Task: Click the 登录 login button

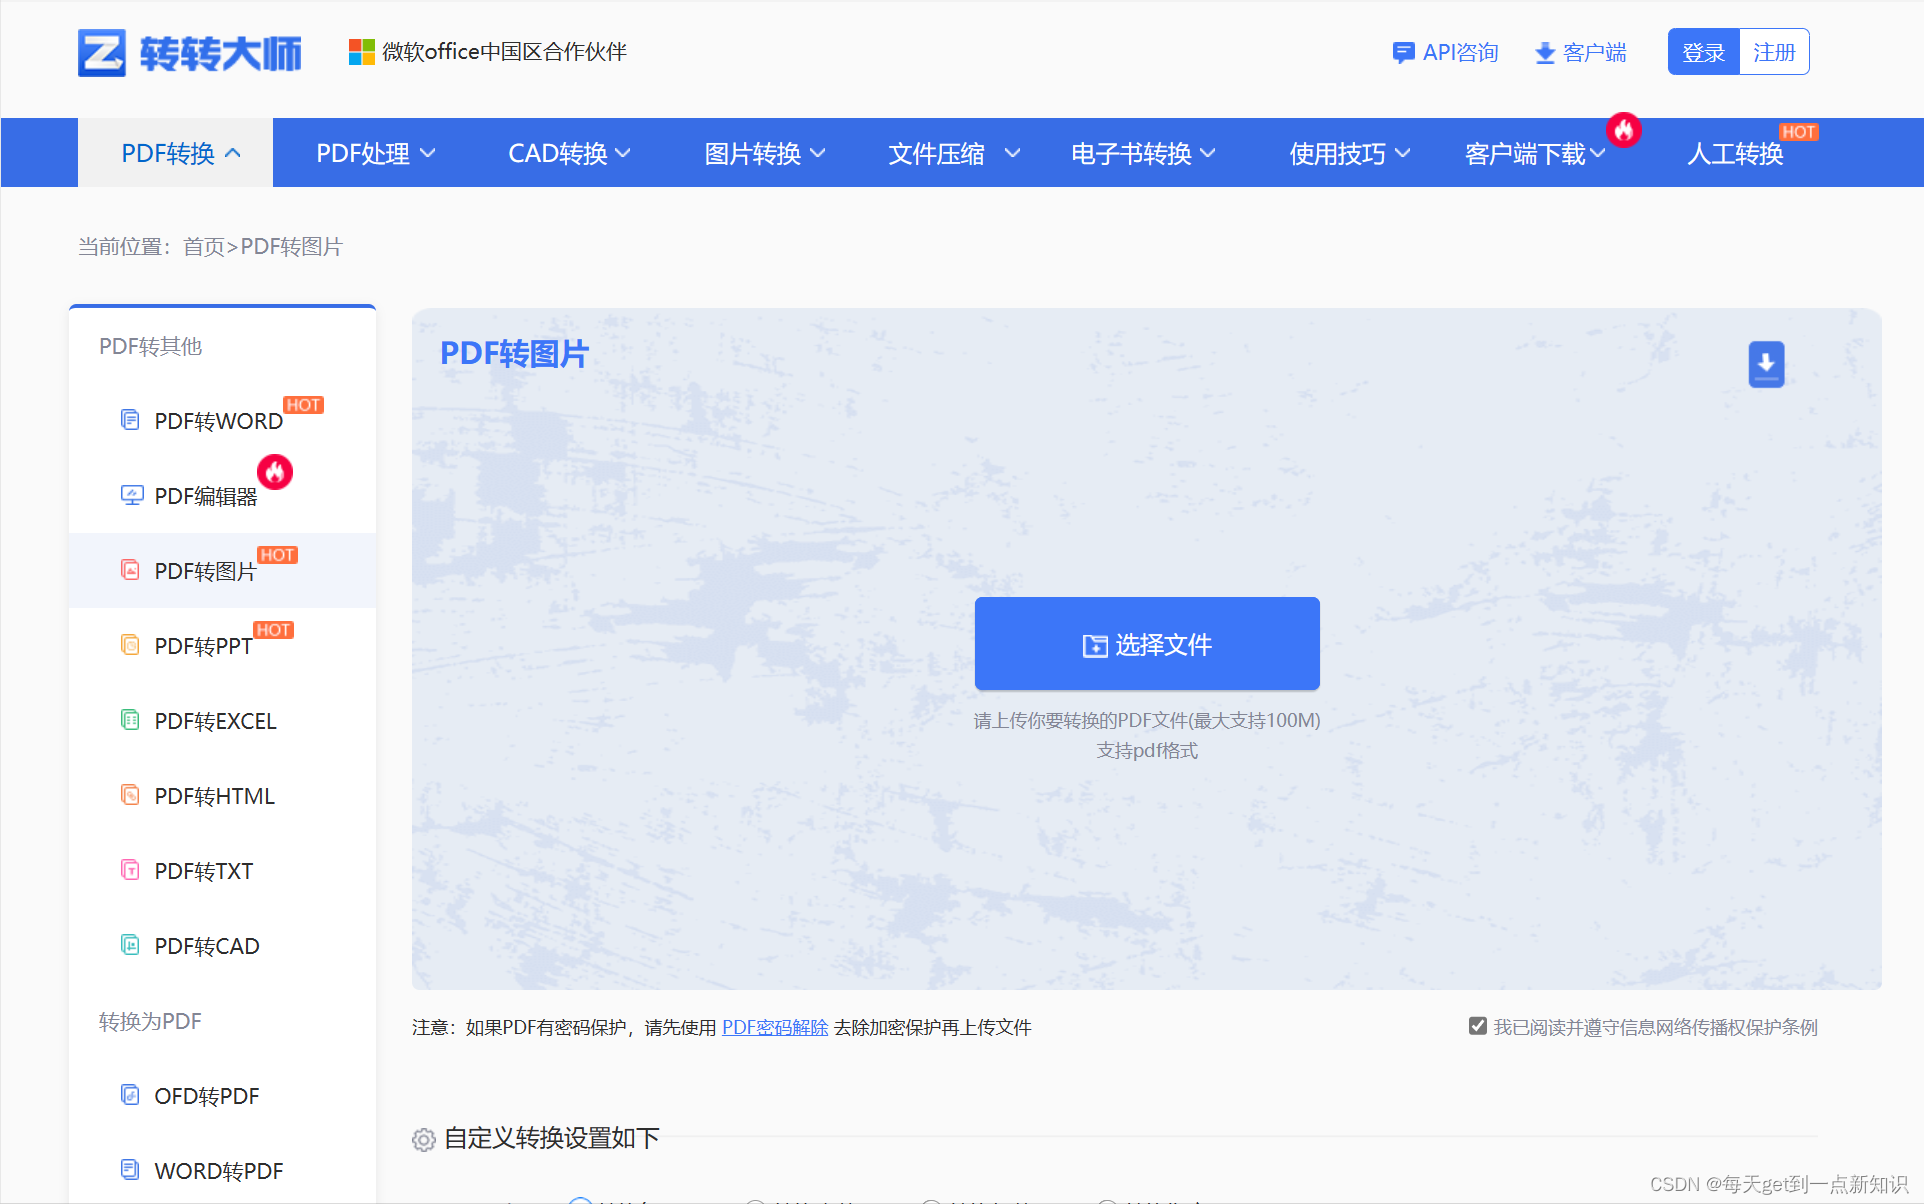Action: [1703, 52]
